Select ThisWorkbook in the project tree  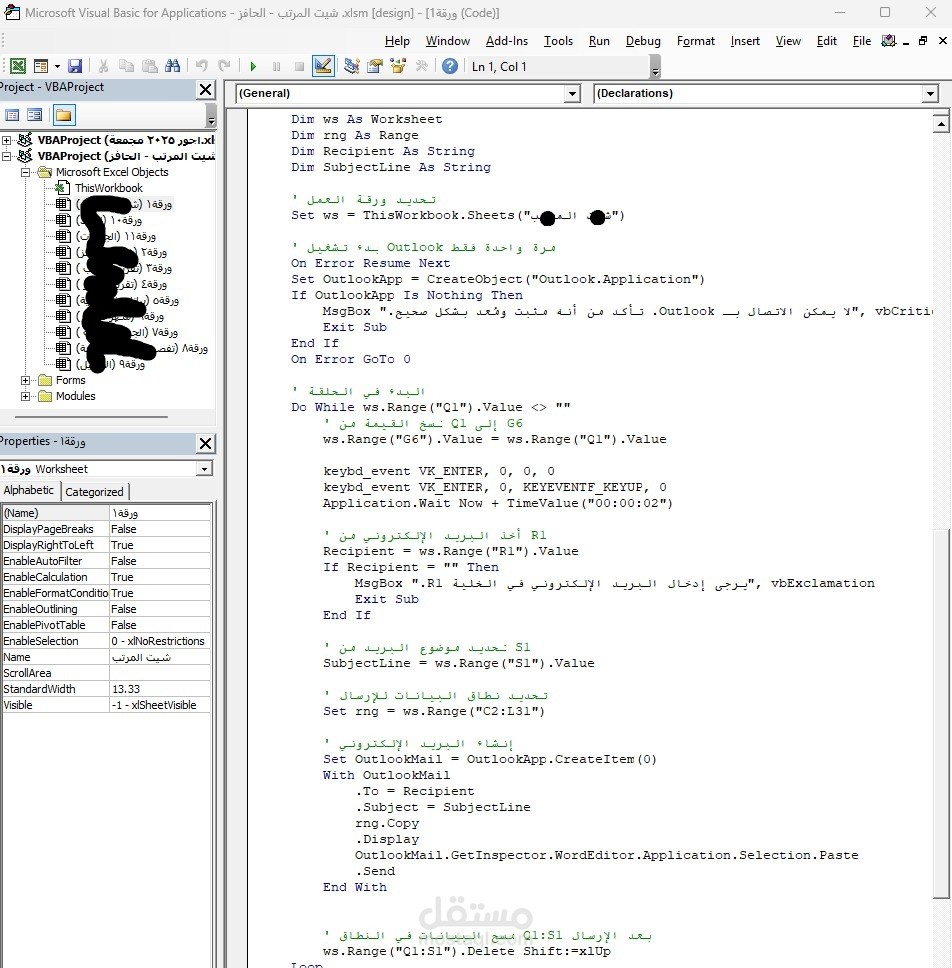click(x=109, y=188)
